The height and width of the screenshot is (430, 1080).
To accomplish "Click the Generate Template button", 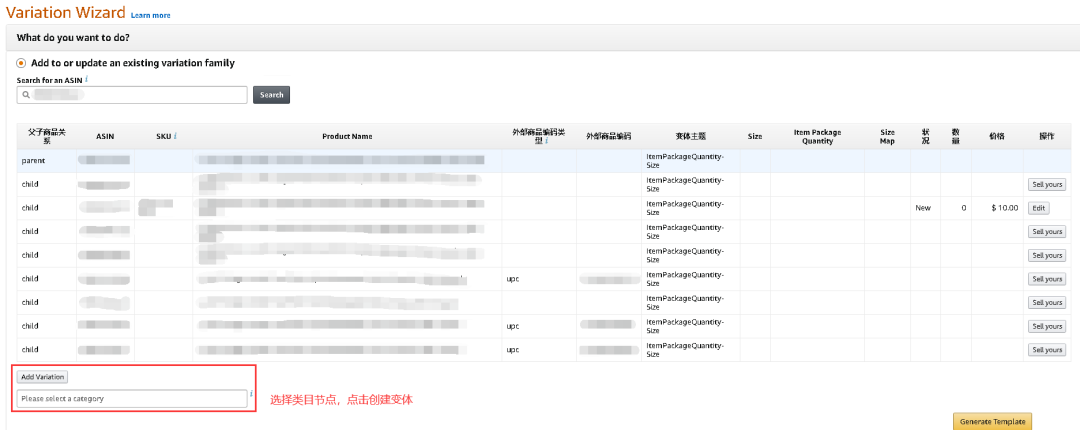I will point(991,421).
